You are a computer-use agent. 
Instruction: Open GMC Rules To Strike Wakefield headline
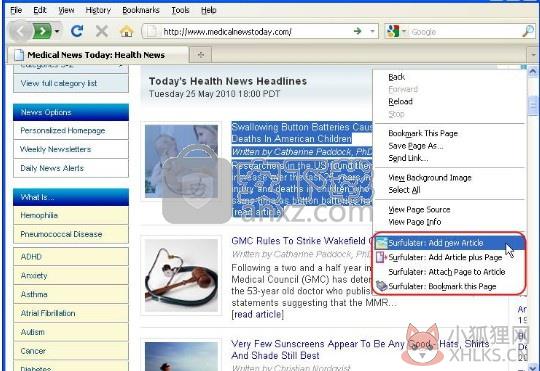point(301,241)
